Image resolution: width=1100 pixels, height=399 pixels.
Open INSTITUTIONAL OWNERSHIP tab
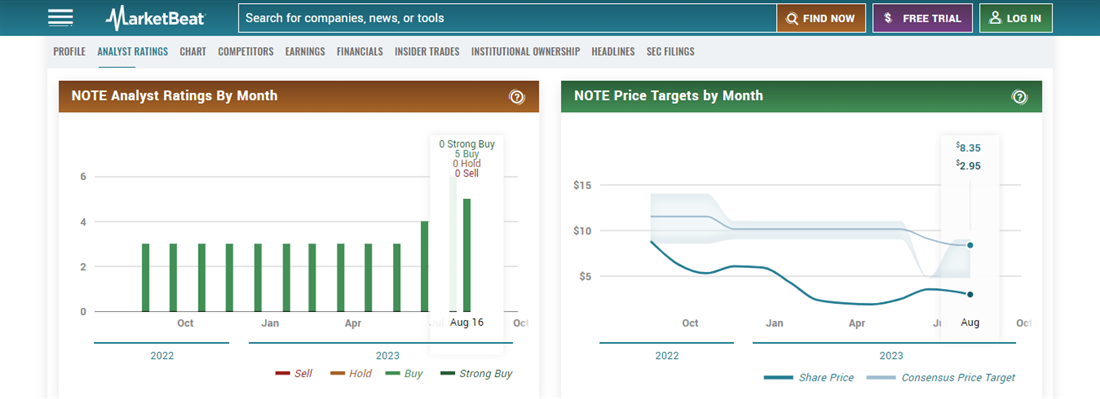[525, 51]
